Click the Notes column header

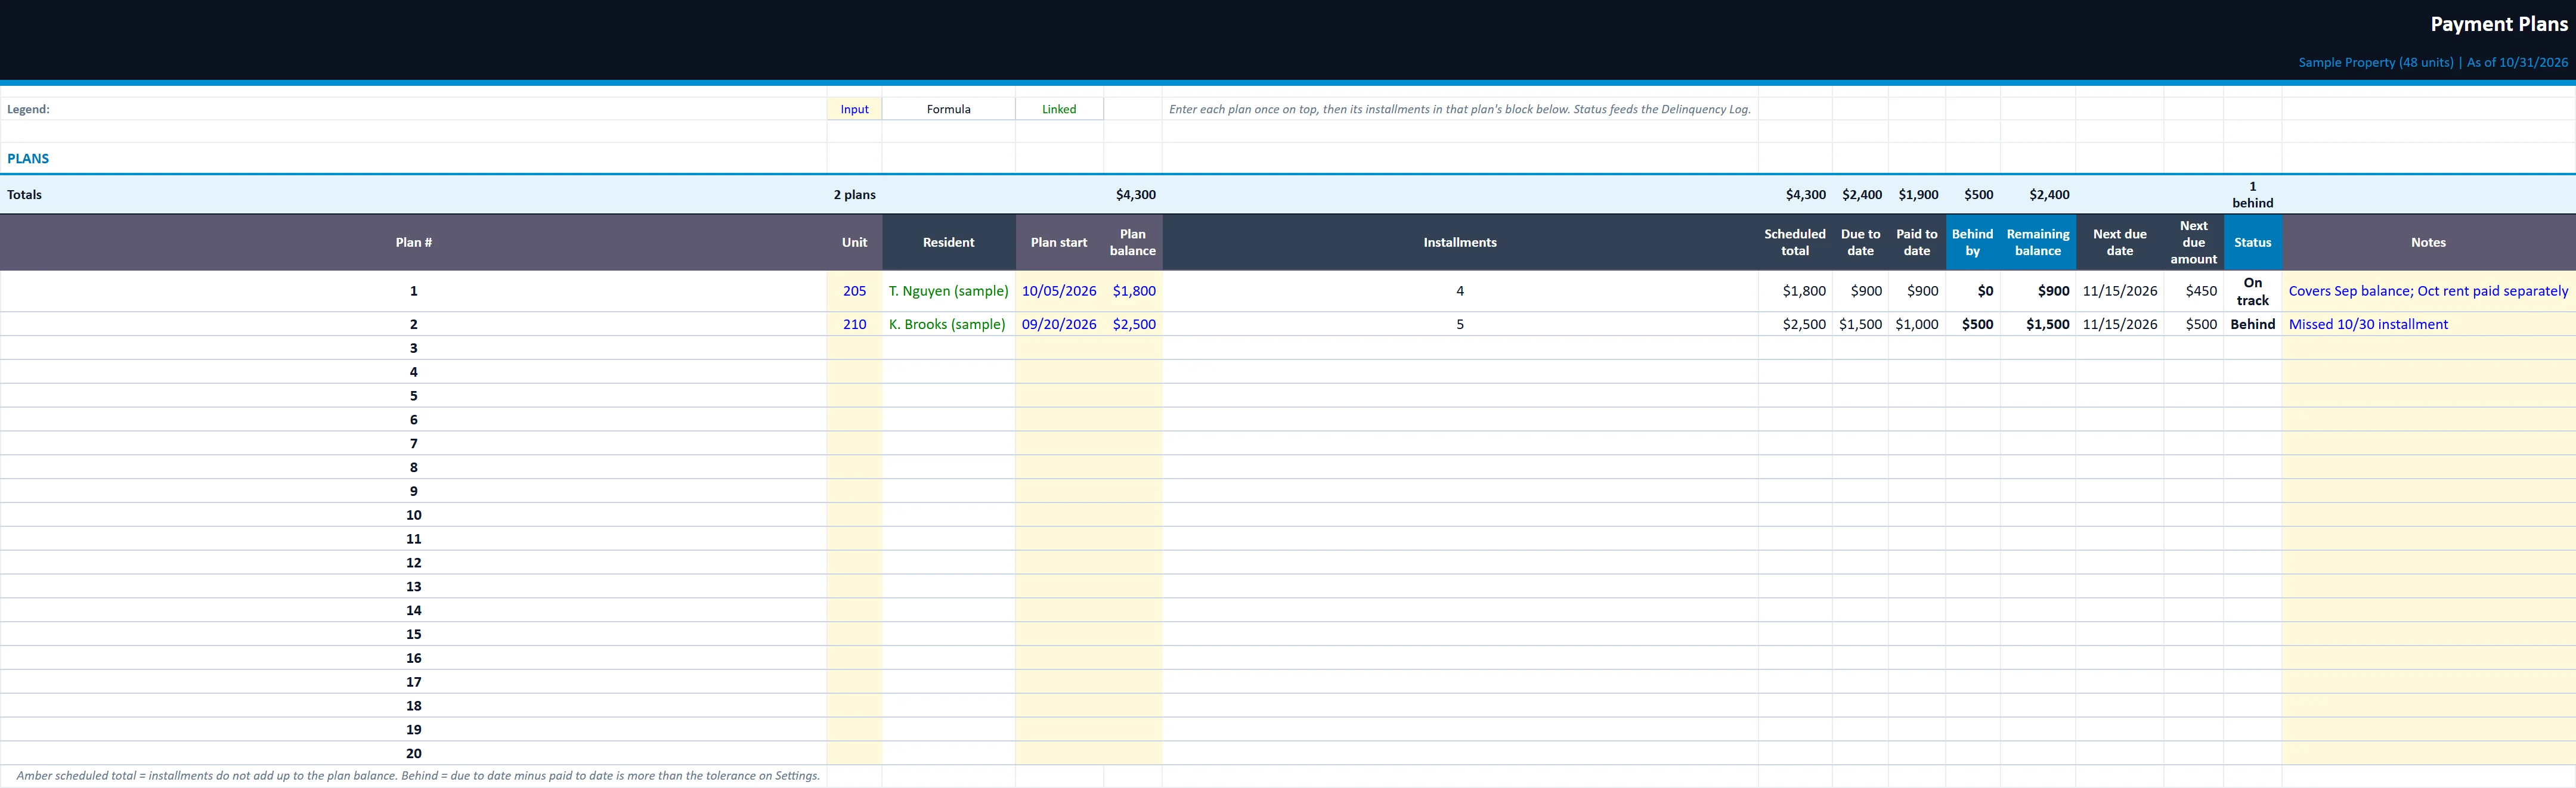pyautogui.click(x=2428, y=242)
